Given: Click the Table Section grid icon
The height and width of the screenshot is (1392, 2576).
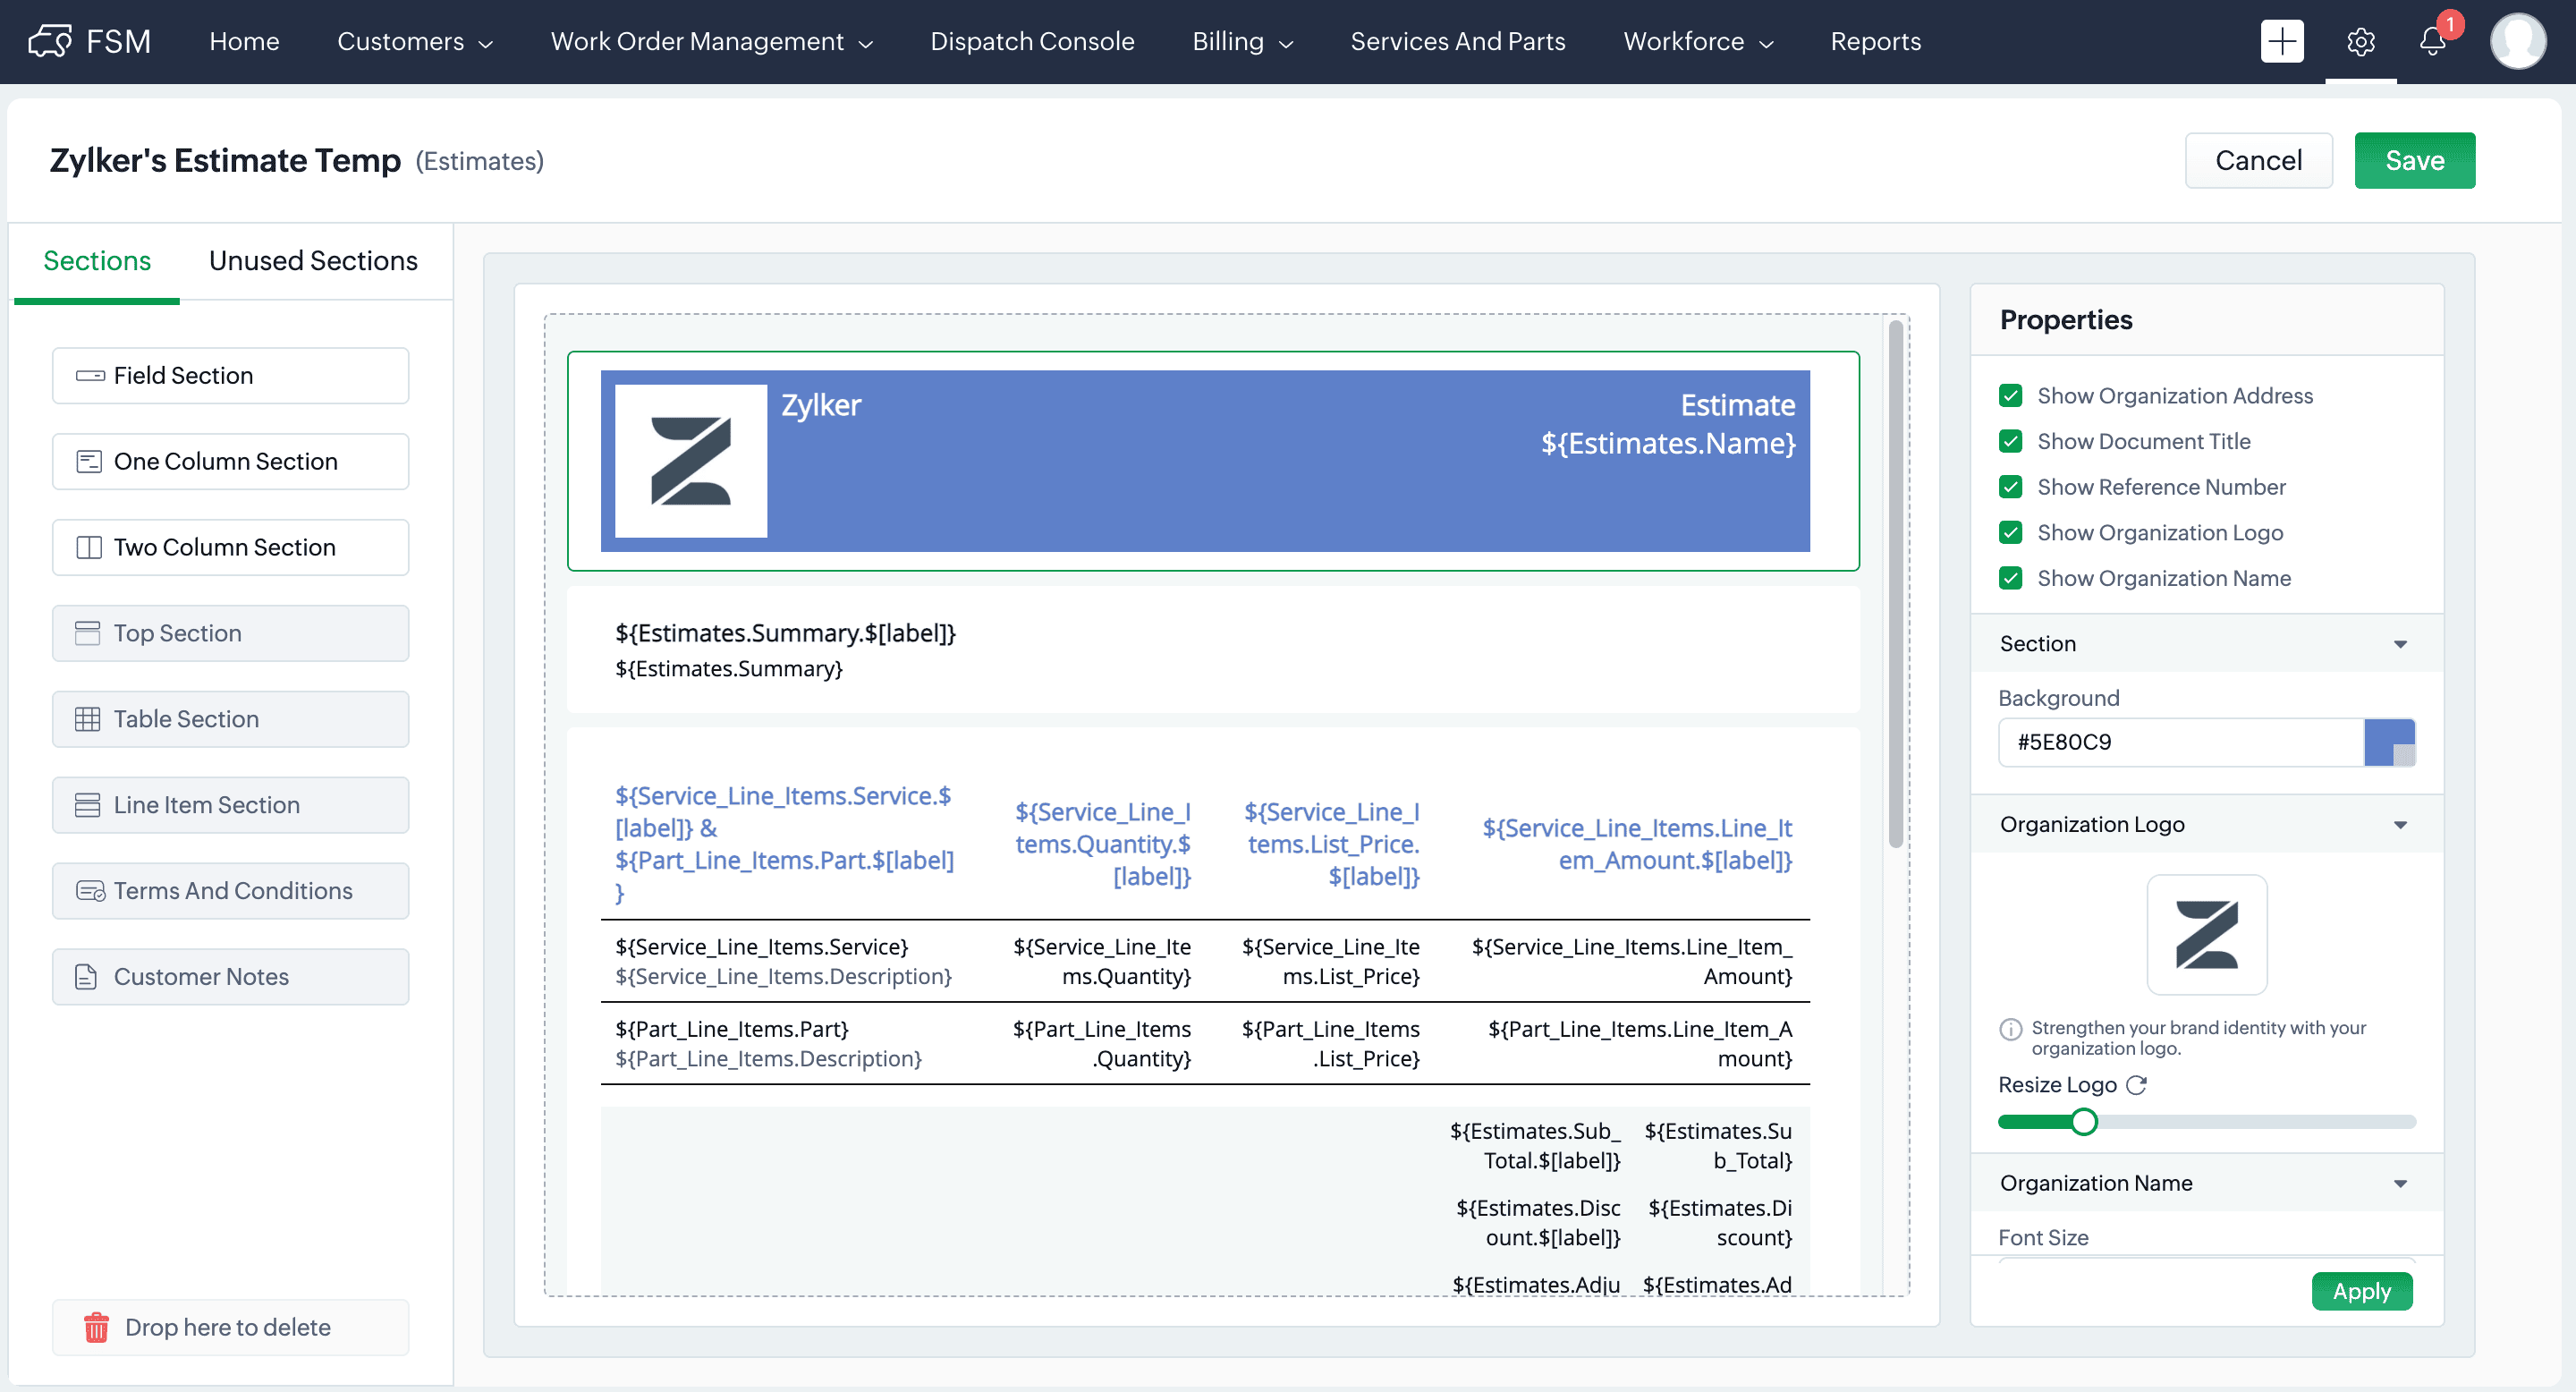Looking at the screenshot, I should click(88, 719).
